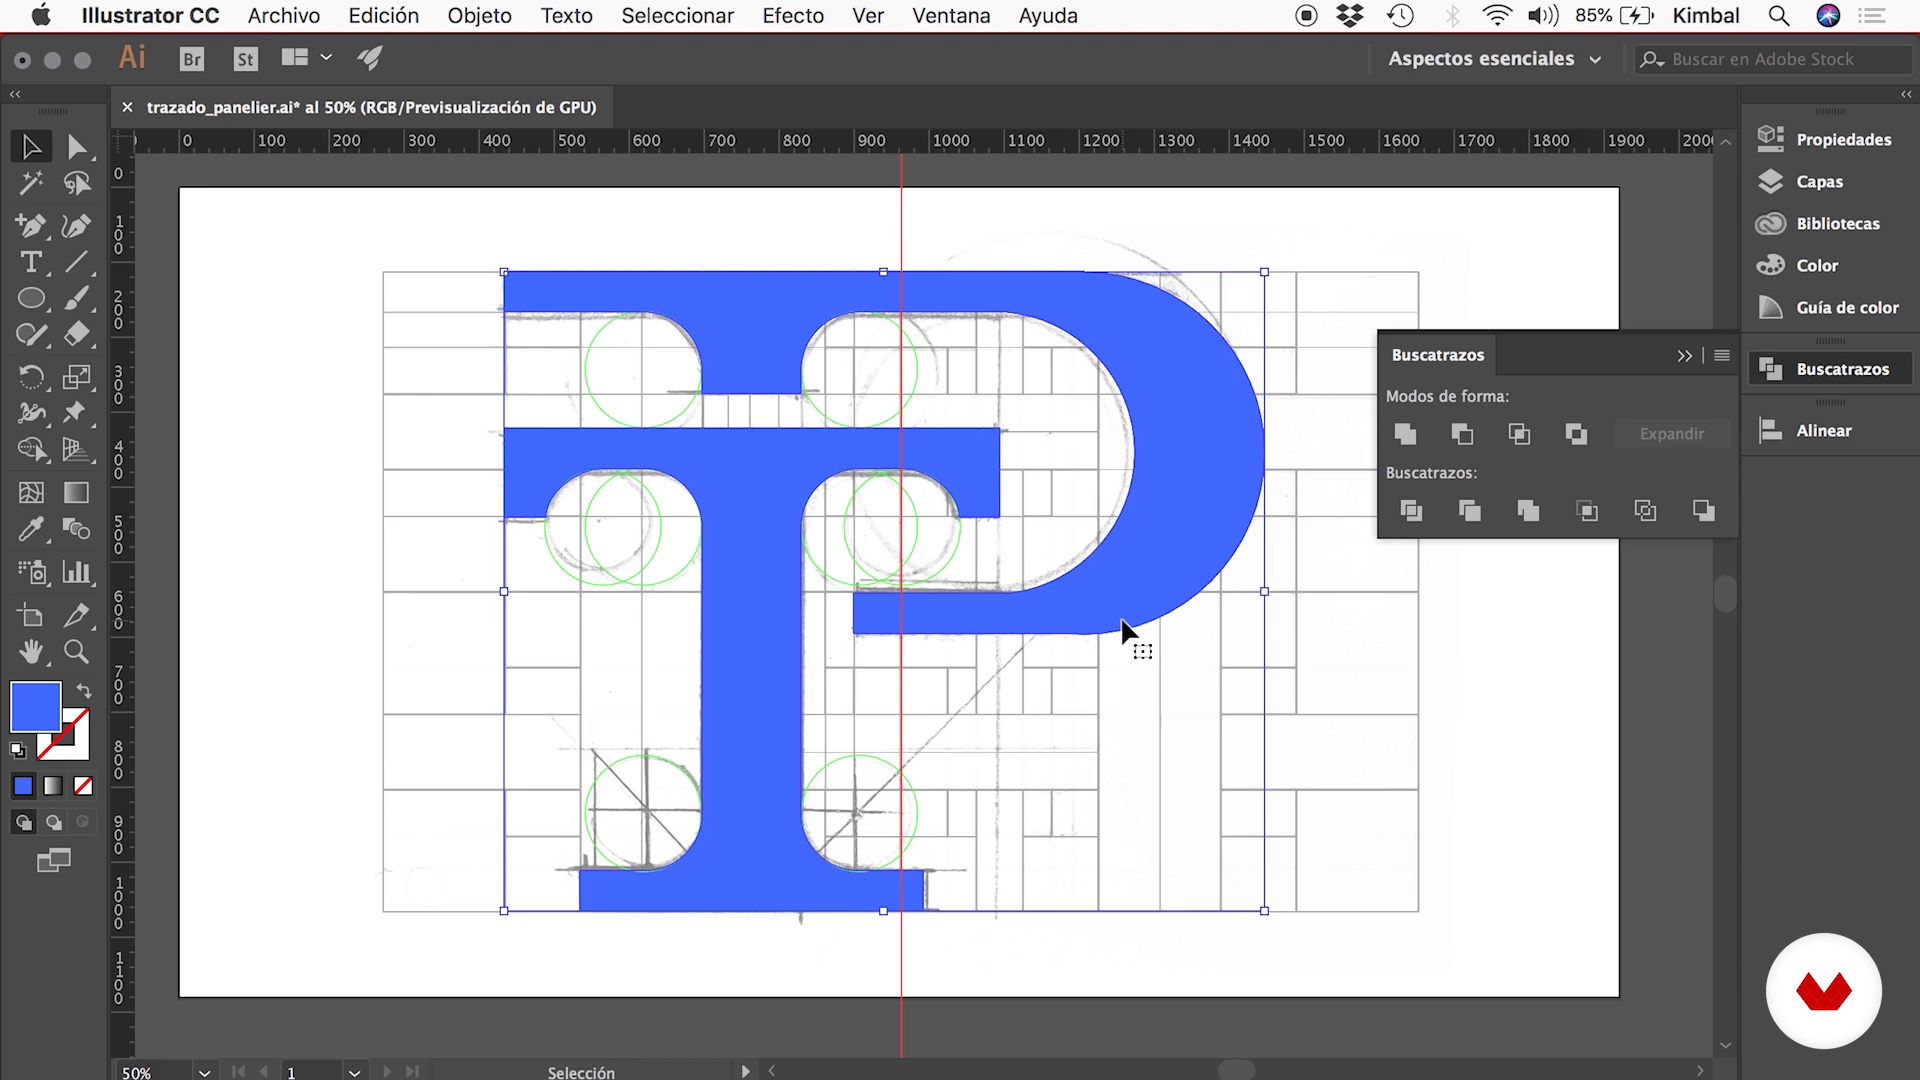Click the Intersect shape mode icon

(1519, 434)
